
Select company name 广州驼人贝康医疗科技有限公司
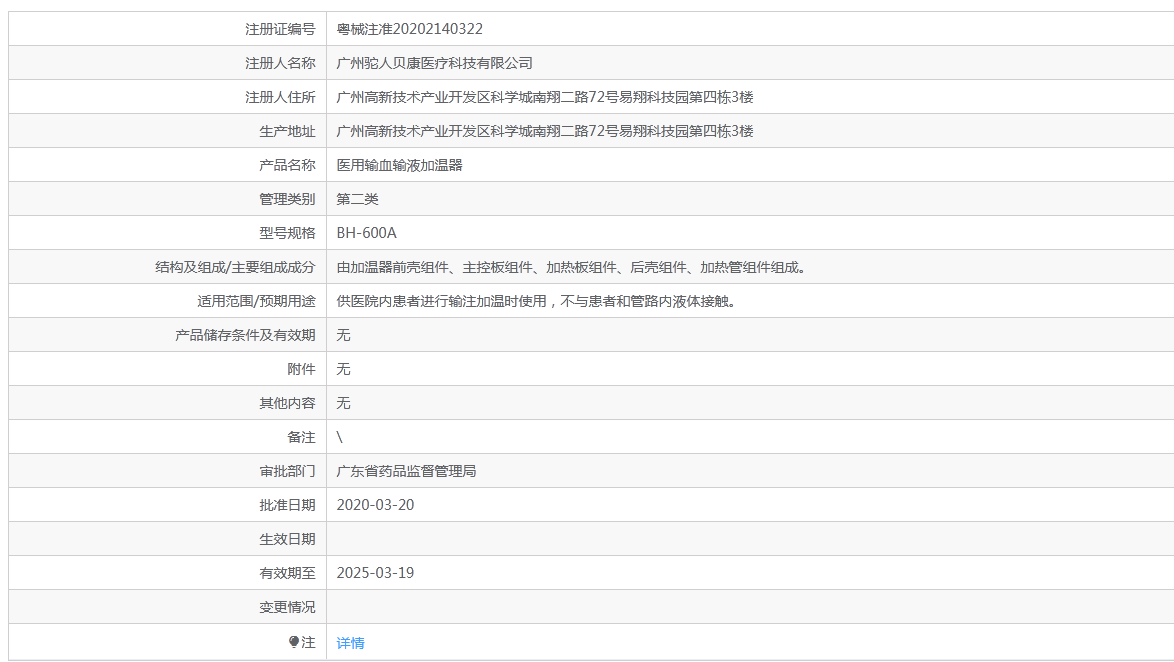(434, 63)
